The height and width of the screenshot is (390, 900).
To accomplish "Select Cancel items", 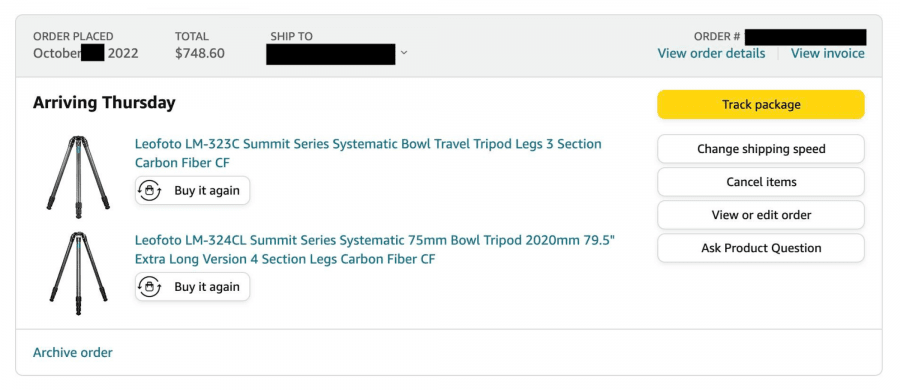I will tap(761, 182).
